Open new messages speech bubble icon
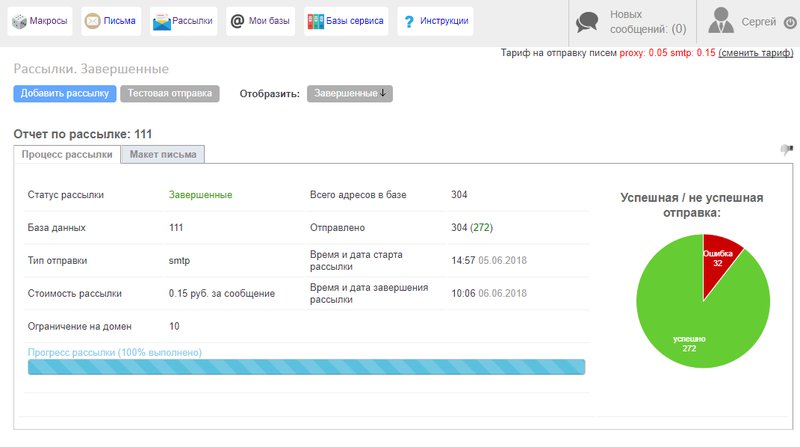The height and width of the screenshot is (447, 800). (x=588, y=22)
